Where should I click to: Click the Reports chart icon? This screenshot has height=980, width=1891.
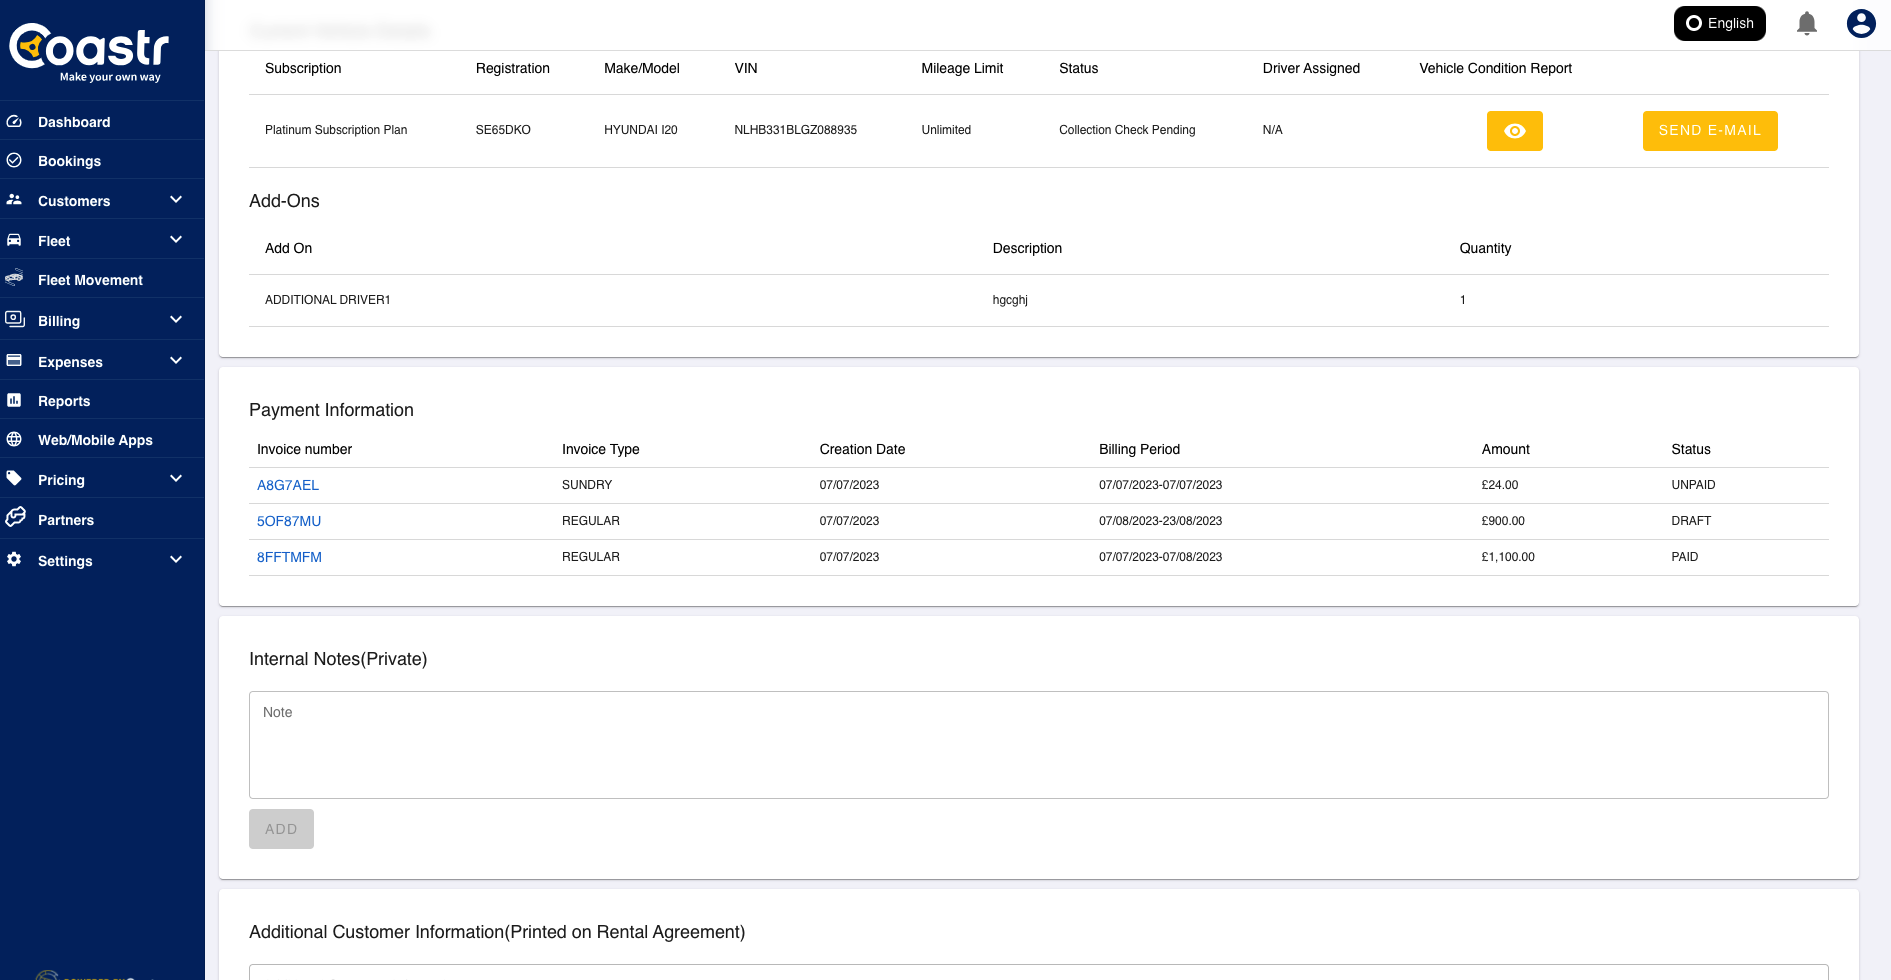click(x=15, y=400)
